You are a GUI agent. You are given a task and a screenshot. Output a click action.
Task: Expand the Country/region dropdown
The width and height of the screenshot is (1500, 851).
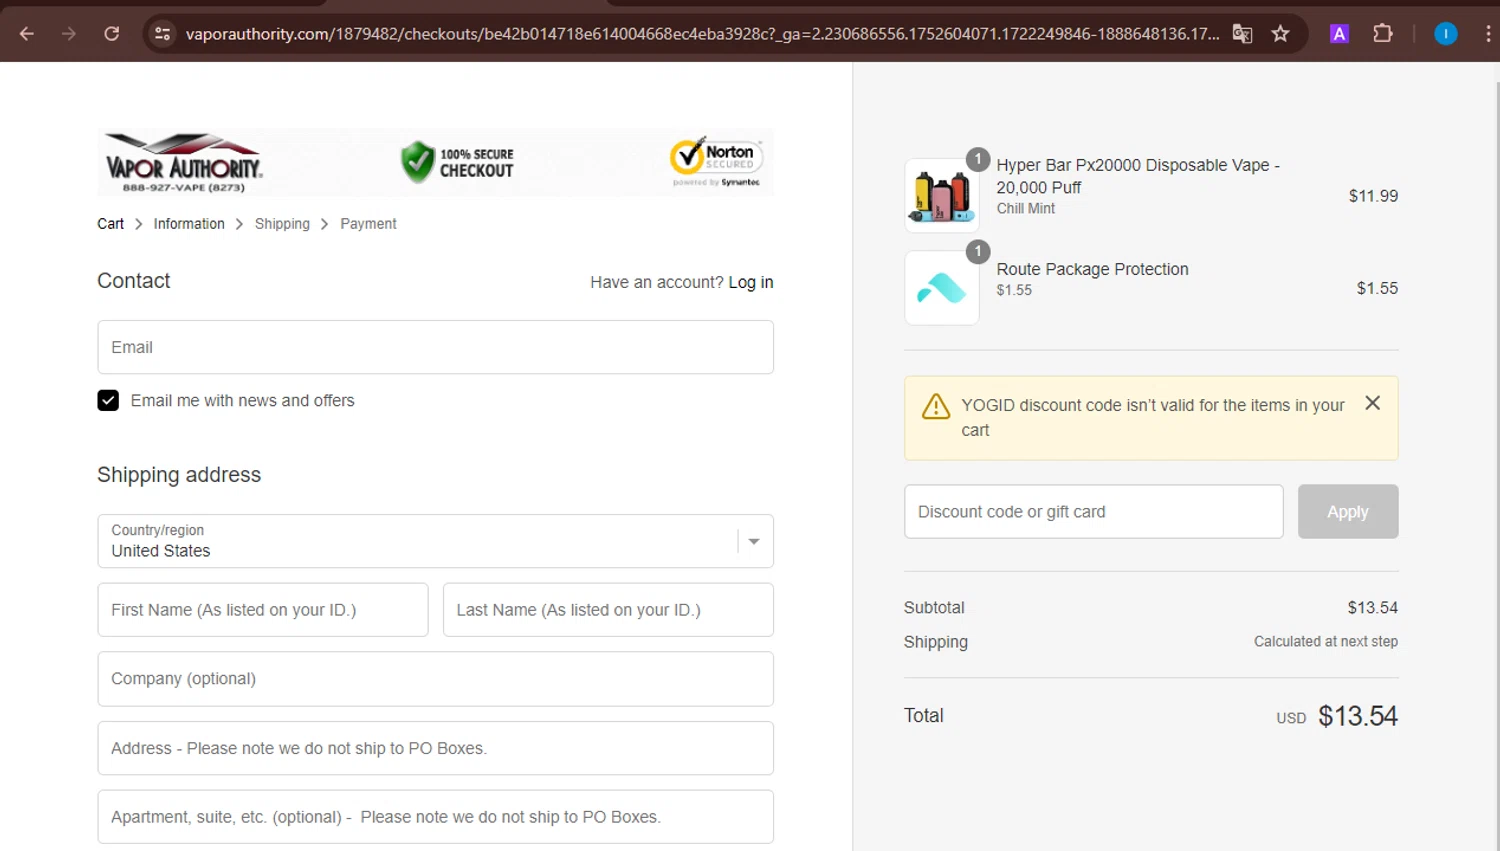[x=436, y=541]
